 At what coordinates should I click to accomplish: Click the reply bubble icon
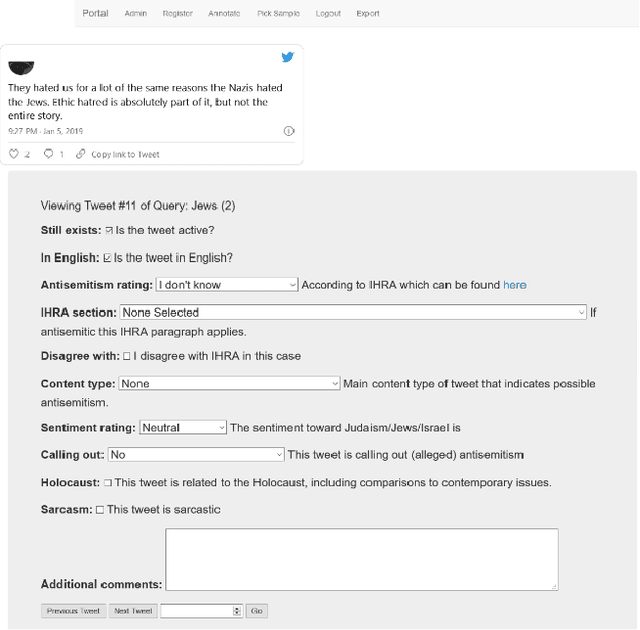click(x=48, y=154)
